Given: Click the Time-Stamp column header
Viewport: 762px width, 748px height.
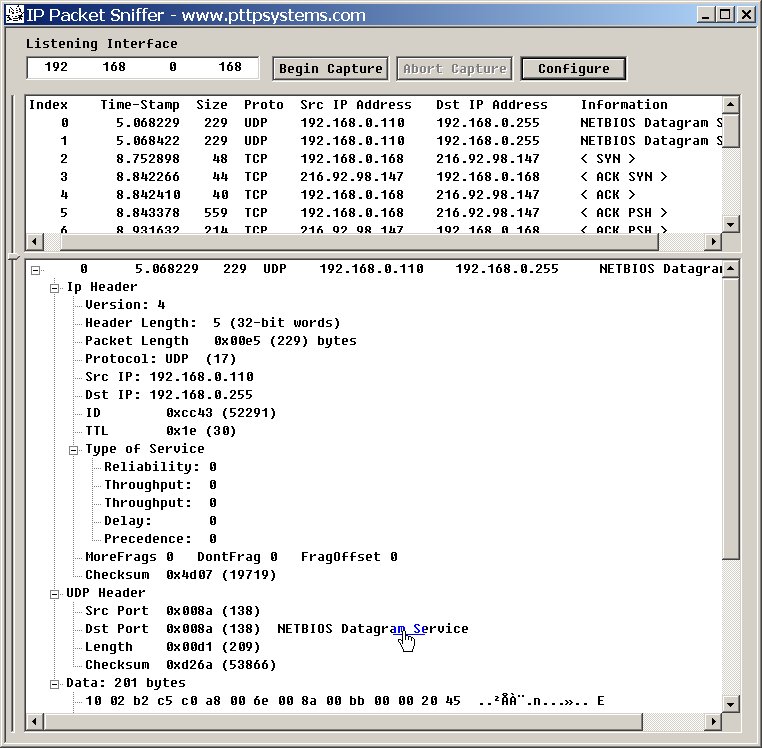Looking at the screenshot, I should [x=140, y=105].
